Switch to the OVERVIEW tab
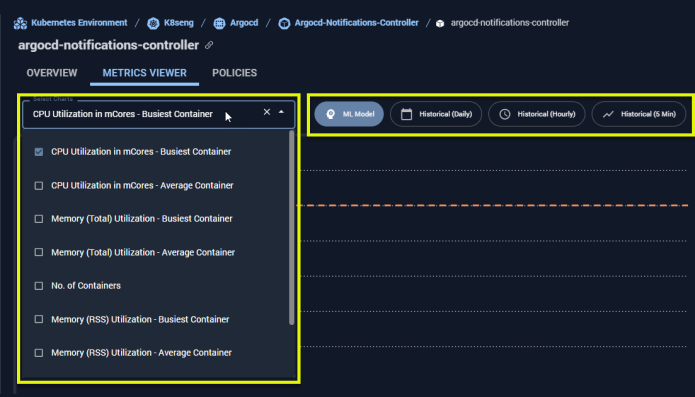This screenshot has height=397, width=695. [52, 73]
